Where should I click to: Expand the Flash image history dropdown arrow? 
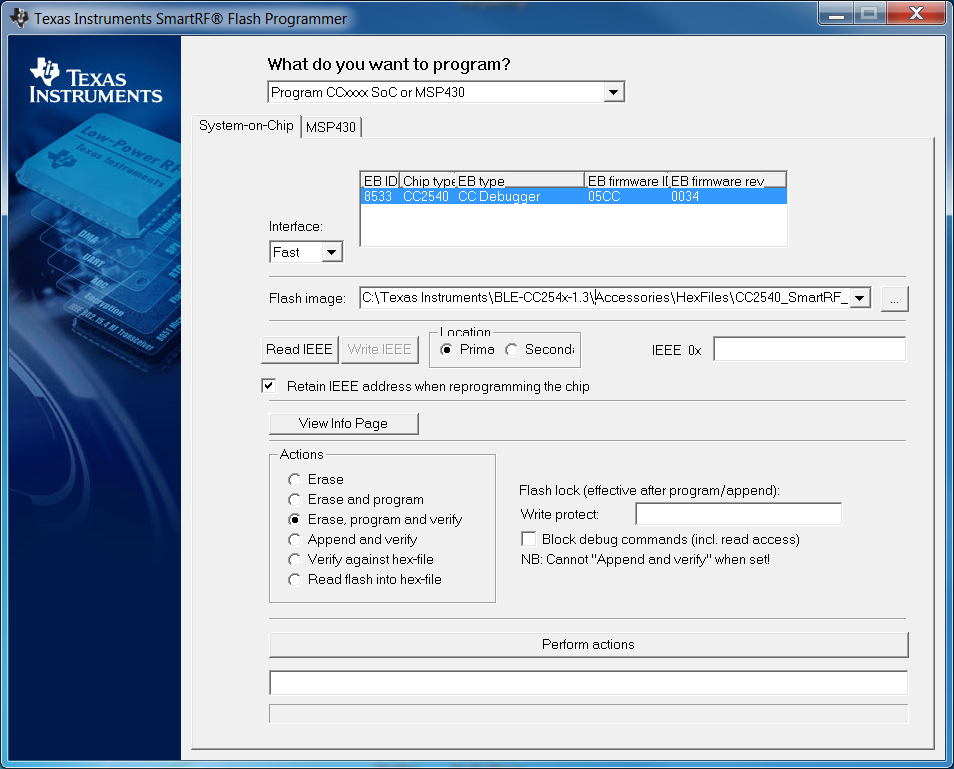click(860, 298)
